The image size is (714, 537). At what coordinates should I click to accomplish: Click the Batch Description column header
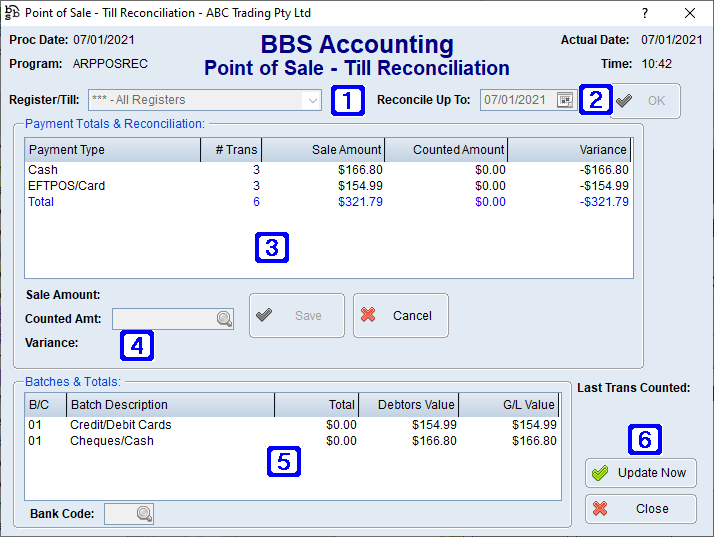(170, 405)
